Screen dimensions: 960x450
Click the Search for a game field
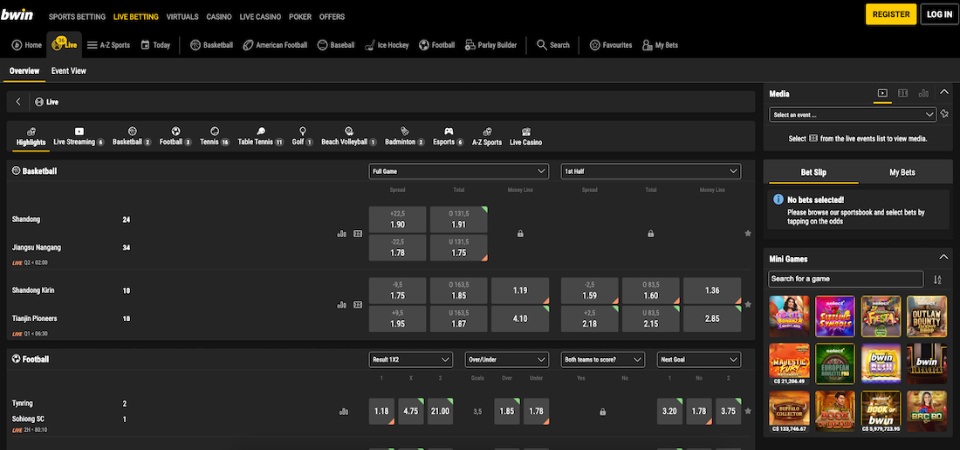click(846, 279)
